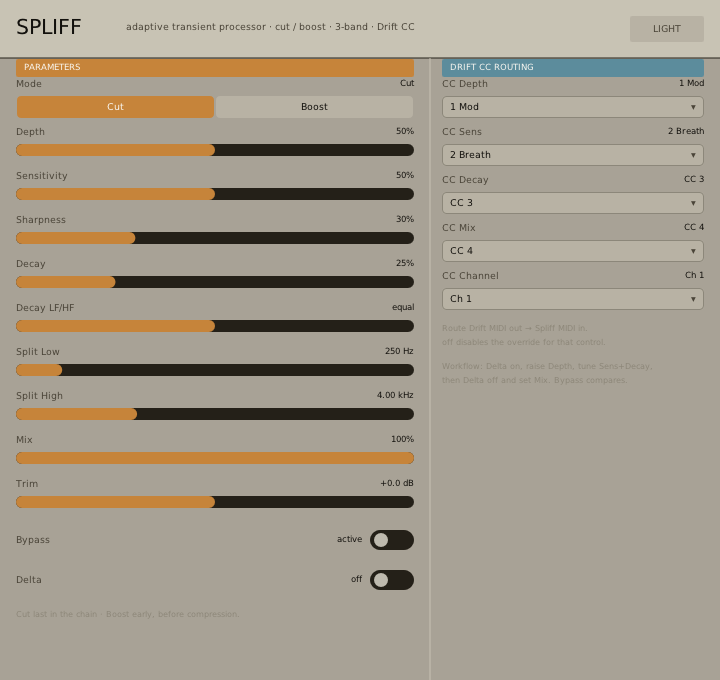Enable the Delta switch
This screenshot has height=680, width=720.
(392, 580)
